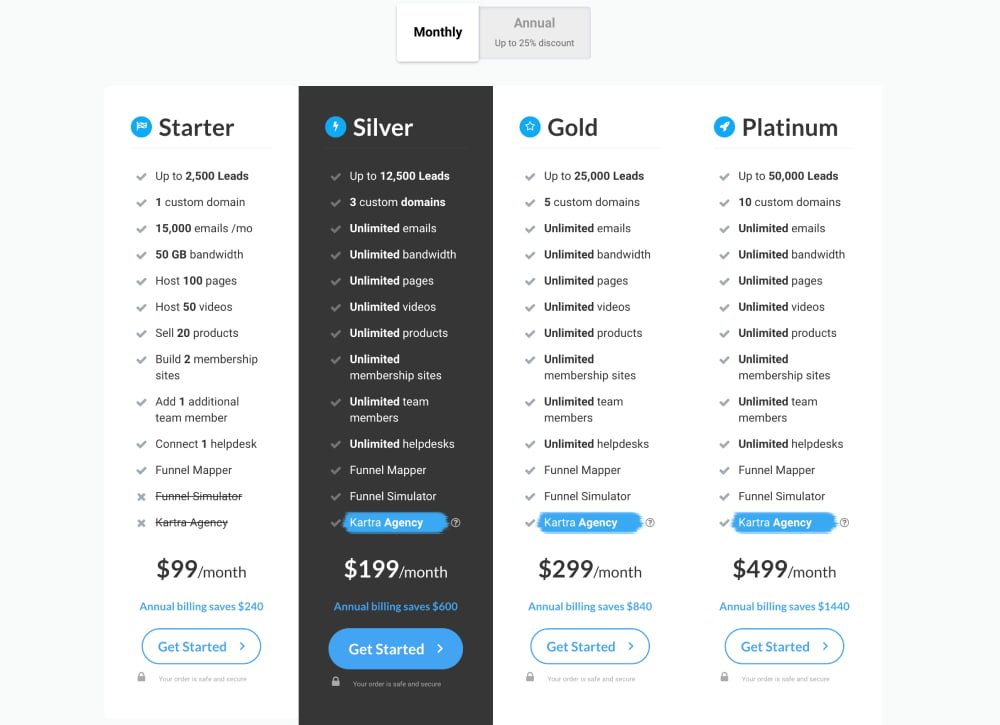Click 'Annual billing saves $1440' link
1000x725 pixels.
tap(784, 606)
